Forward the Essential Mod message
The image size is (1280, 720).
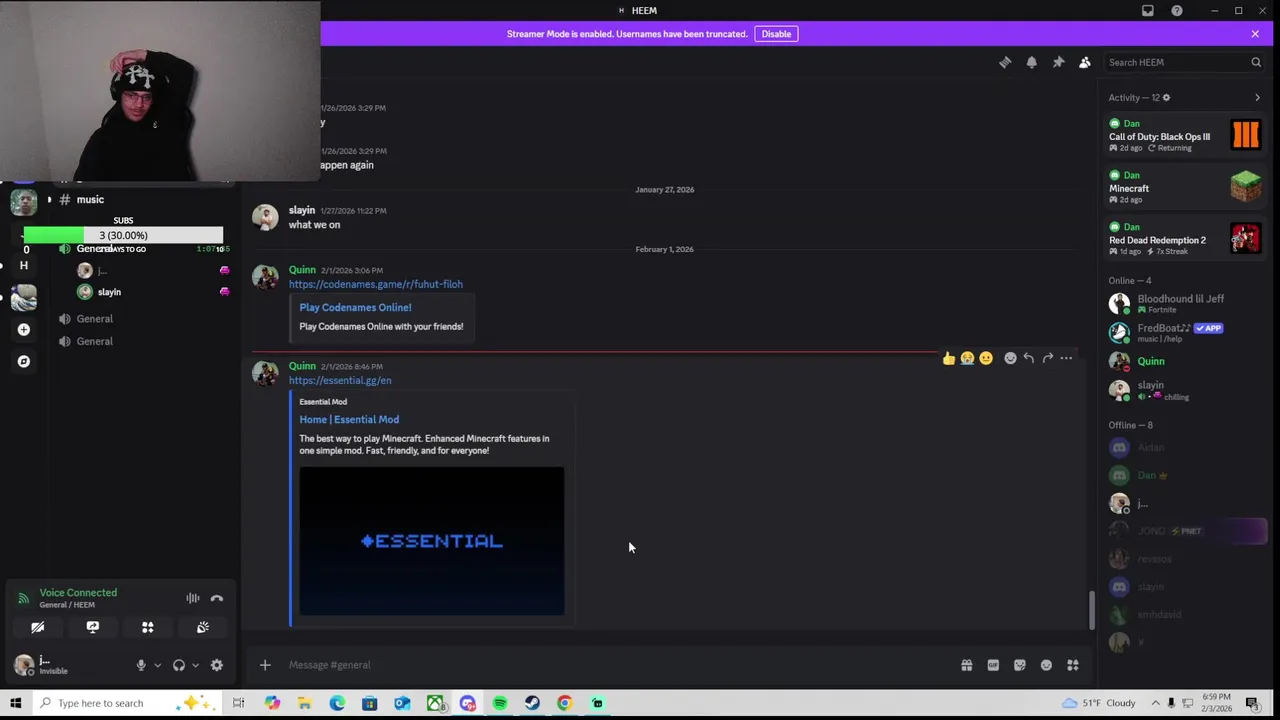(x=1047, y=358)
